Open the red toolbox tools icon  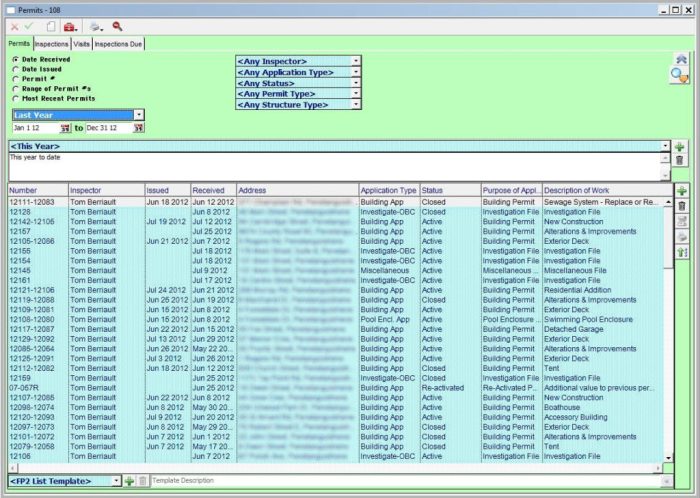(x=70, y=27)
